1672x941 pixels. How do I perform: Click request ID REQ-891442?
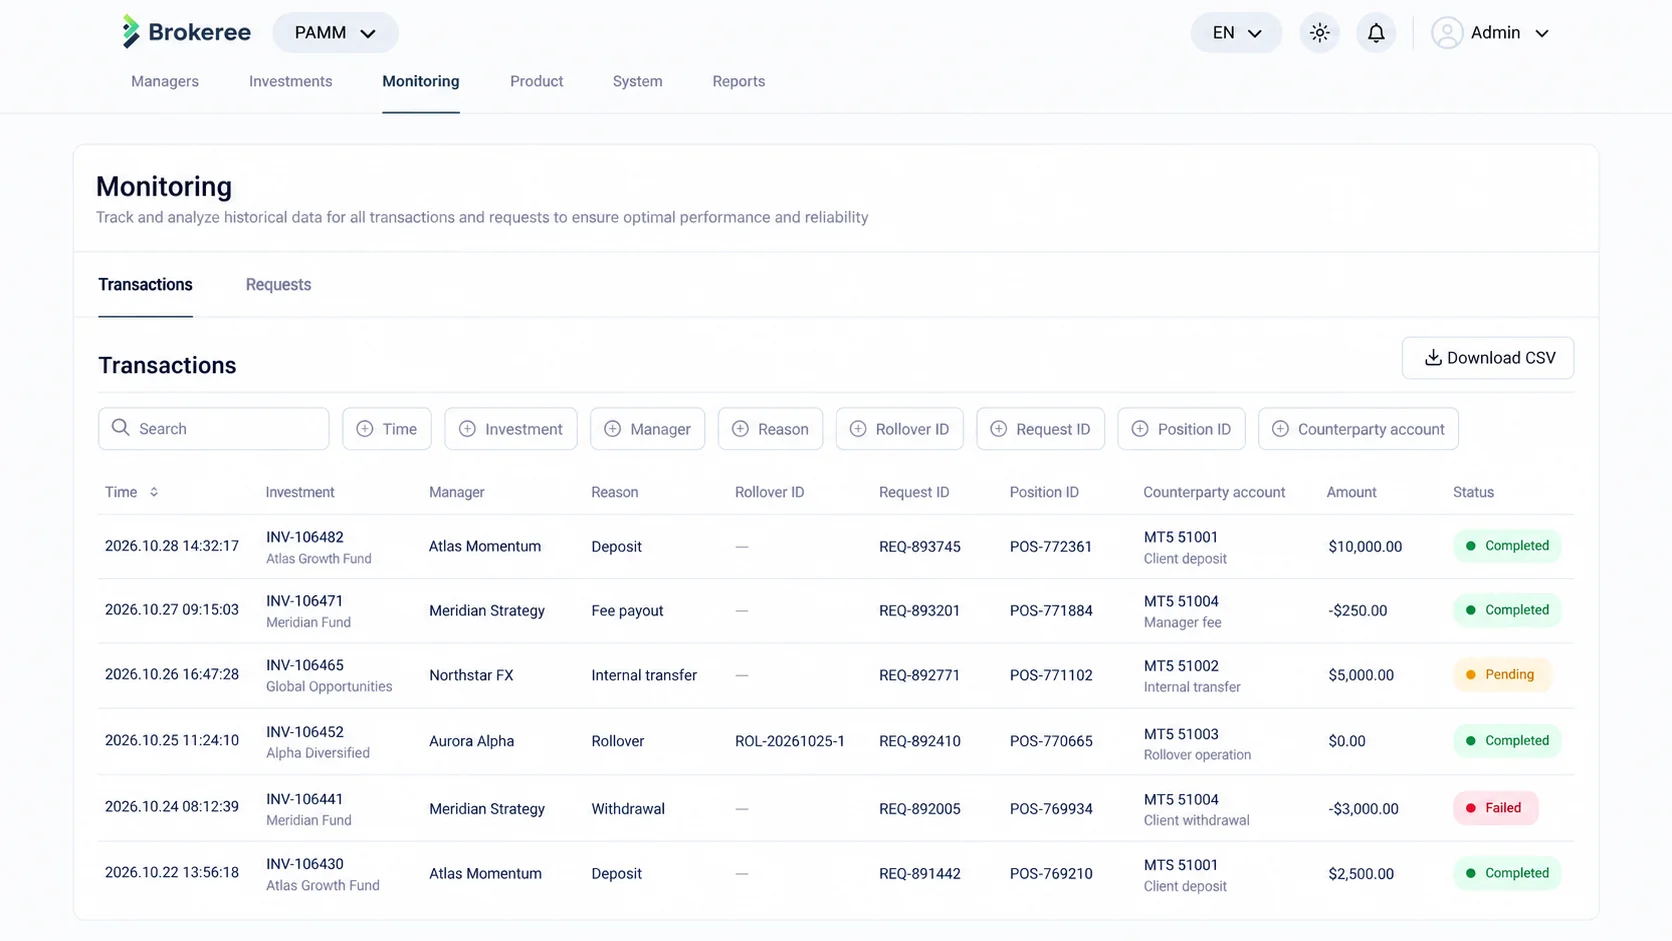pos(920,874)
